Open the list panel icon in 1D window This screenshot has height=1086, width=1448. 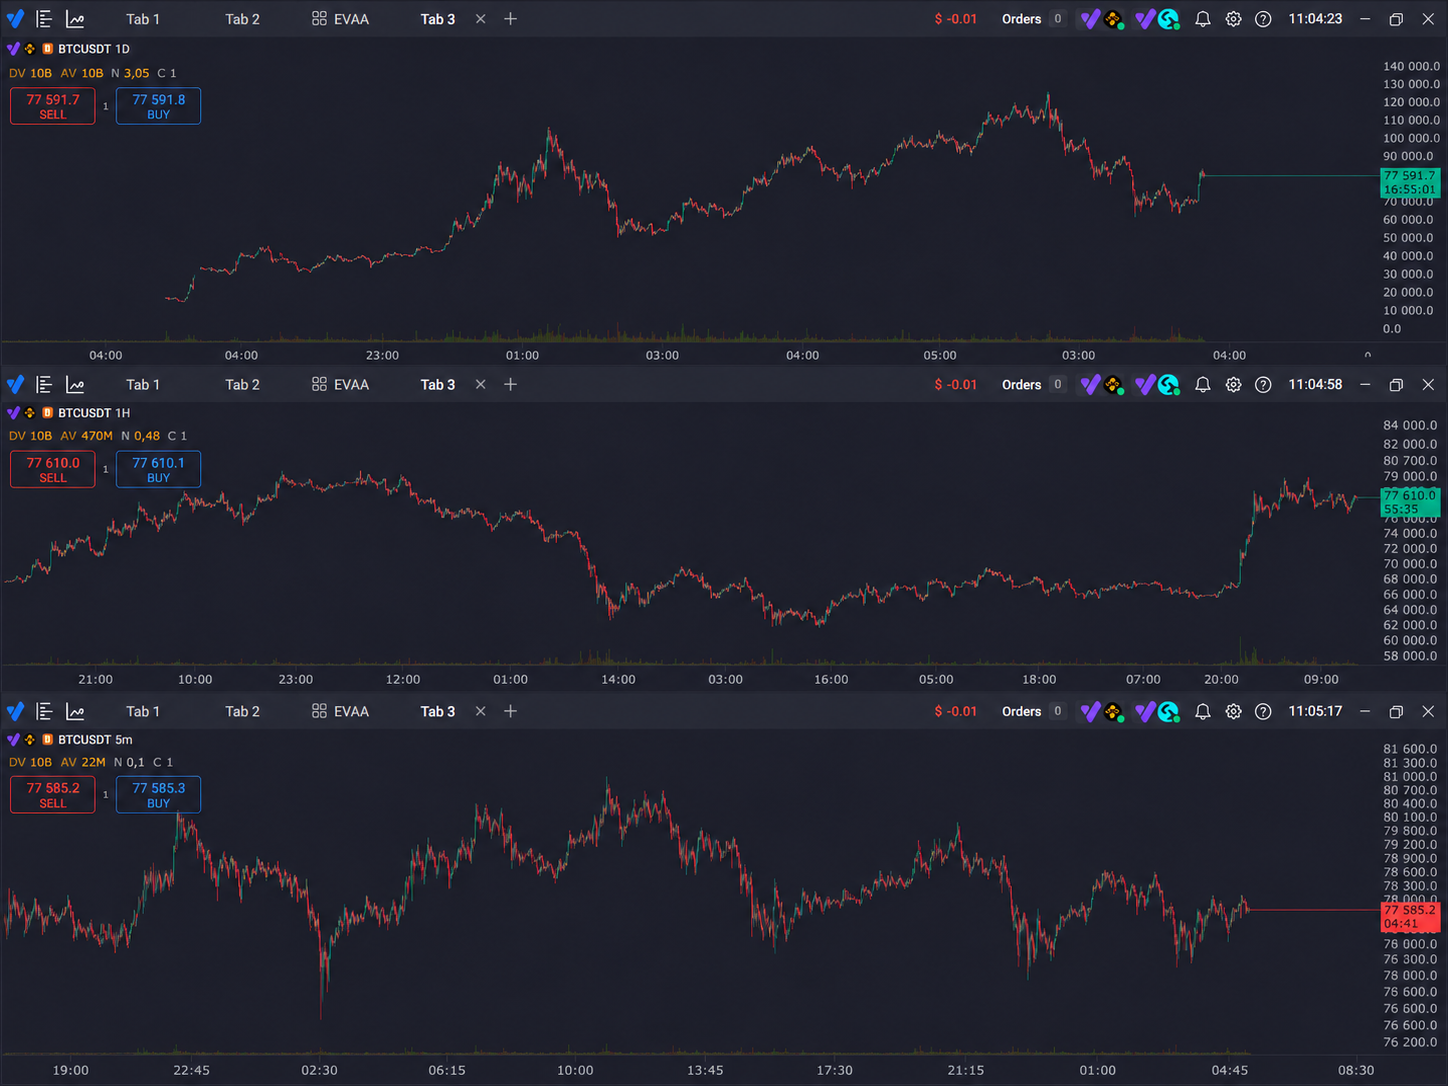coord(44,19)
